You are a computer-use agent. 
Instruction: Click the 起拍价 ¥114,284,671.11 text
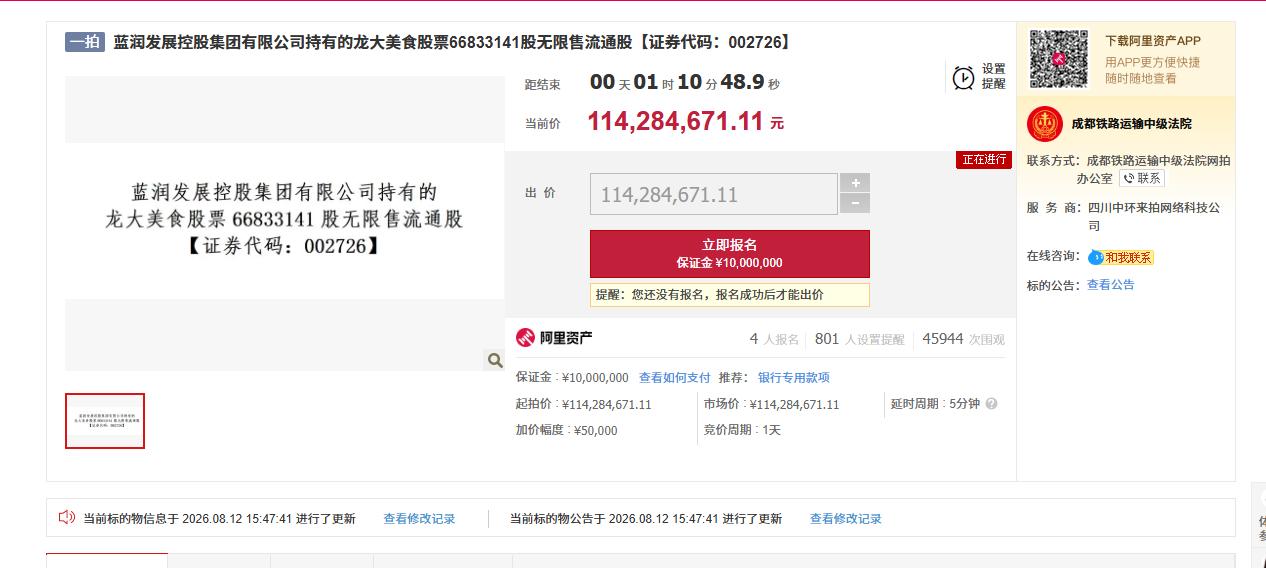(584, 404)
